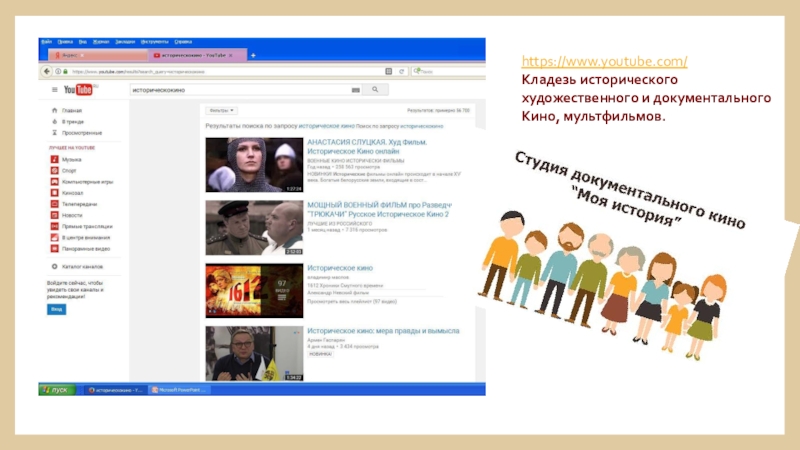Image resolution: width=800 pixels, height=450 pixels.
Task: Click the blue Вход sign-in button
Action: coord(56,309)
